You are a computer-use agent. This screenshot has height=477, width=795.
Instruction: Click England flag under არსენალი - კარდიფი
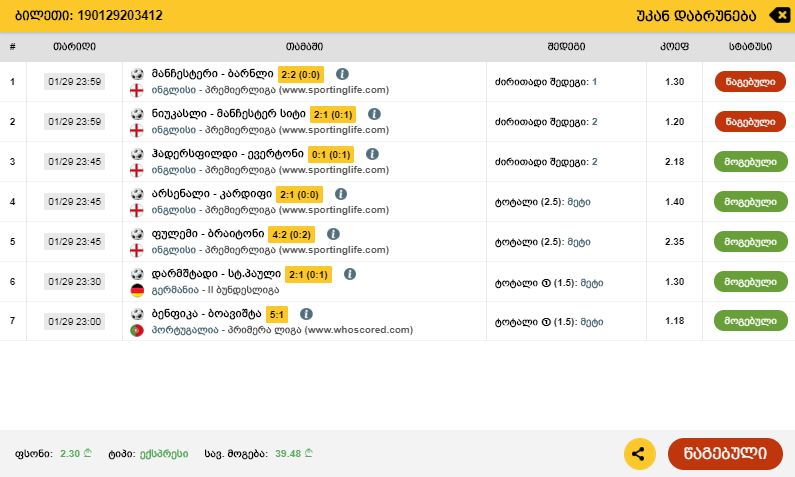tap(137, 210)
